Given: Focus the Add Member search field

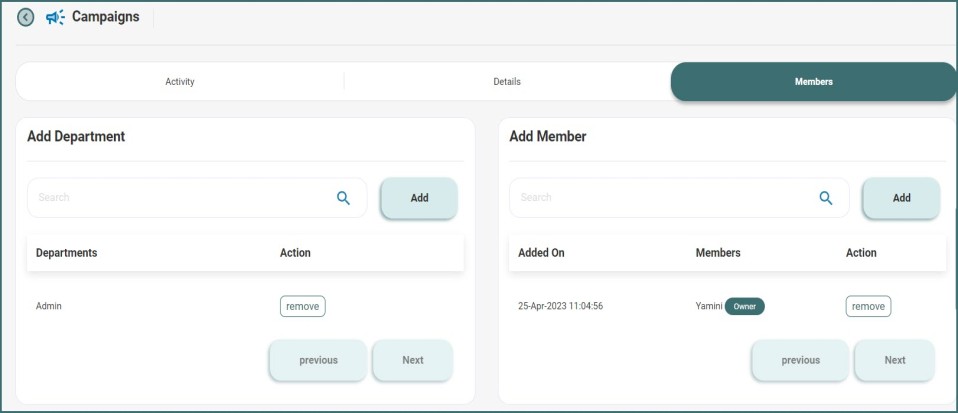Looking at the screenshot, I should 662,198.
